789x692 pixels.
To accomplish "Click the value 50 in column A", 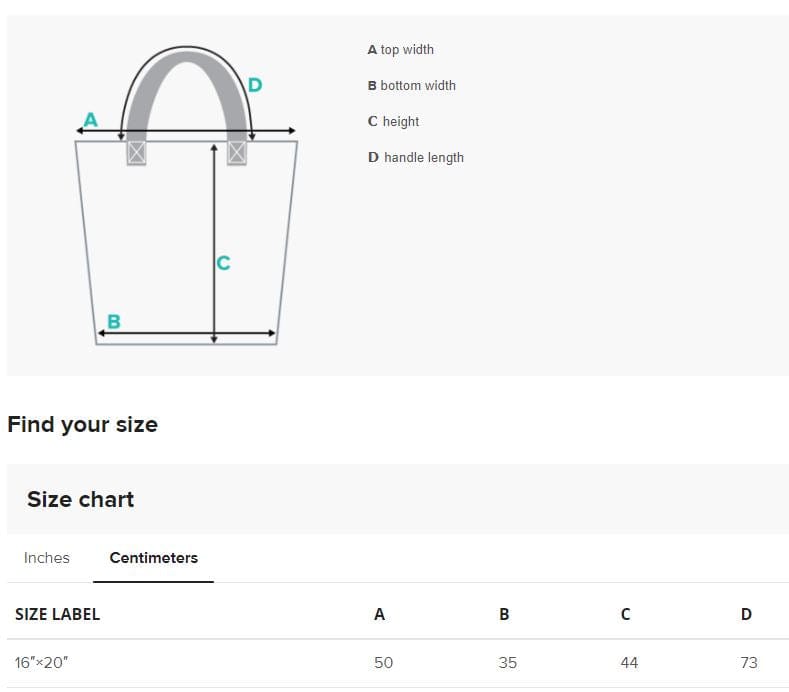I will coord(383,662).
